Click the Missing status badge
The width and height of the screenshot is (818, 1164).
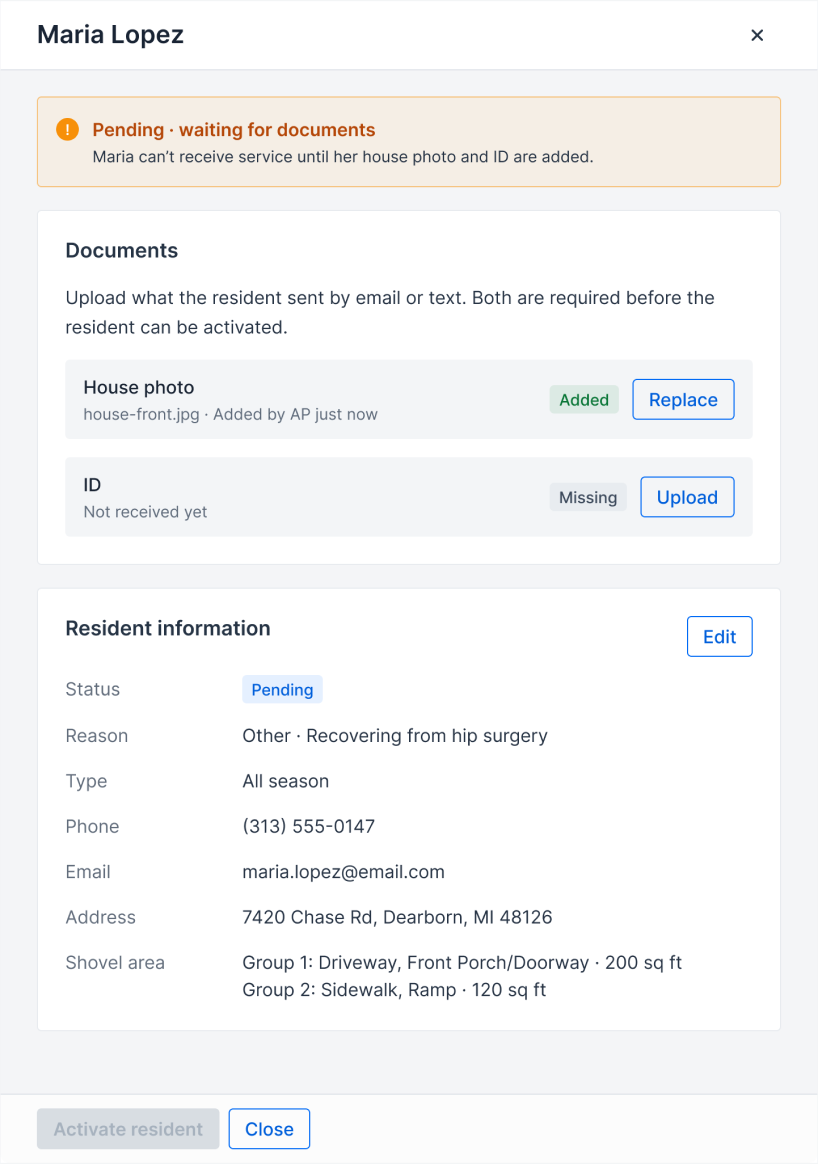588,497
